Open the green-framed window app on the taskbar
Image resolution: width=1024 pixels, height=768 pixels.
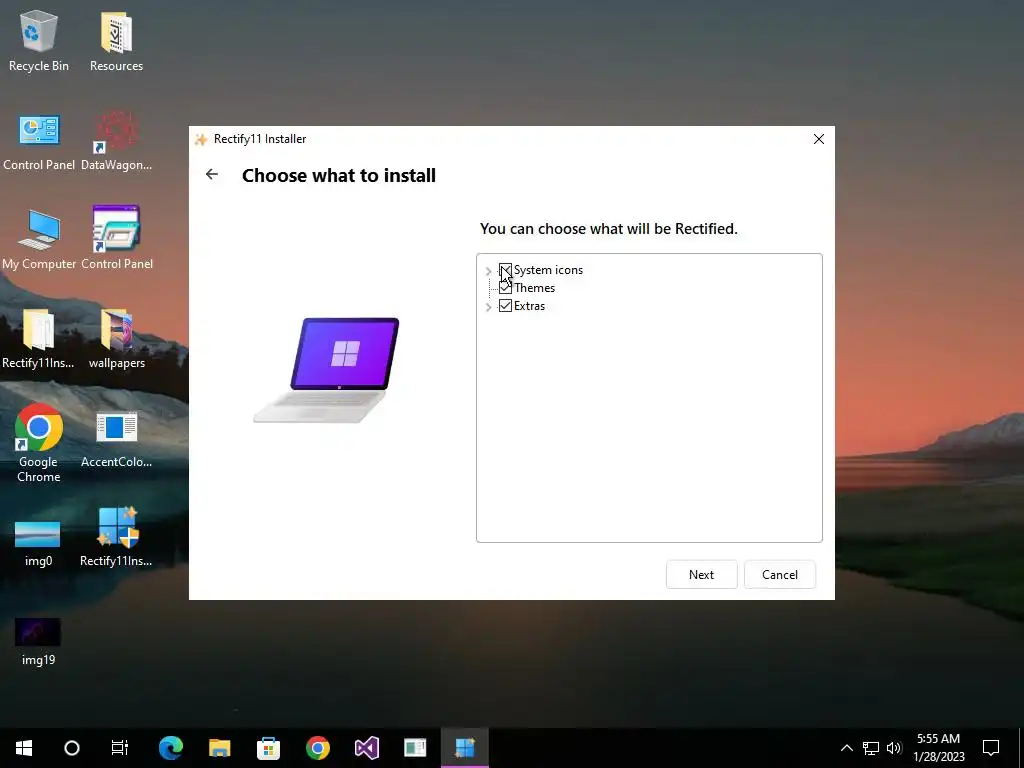click(415, 748)
